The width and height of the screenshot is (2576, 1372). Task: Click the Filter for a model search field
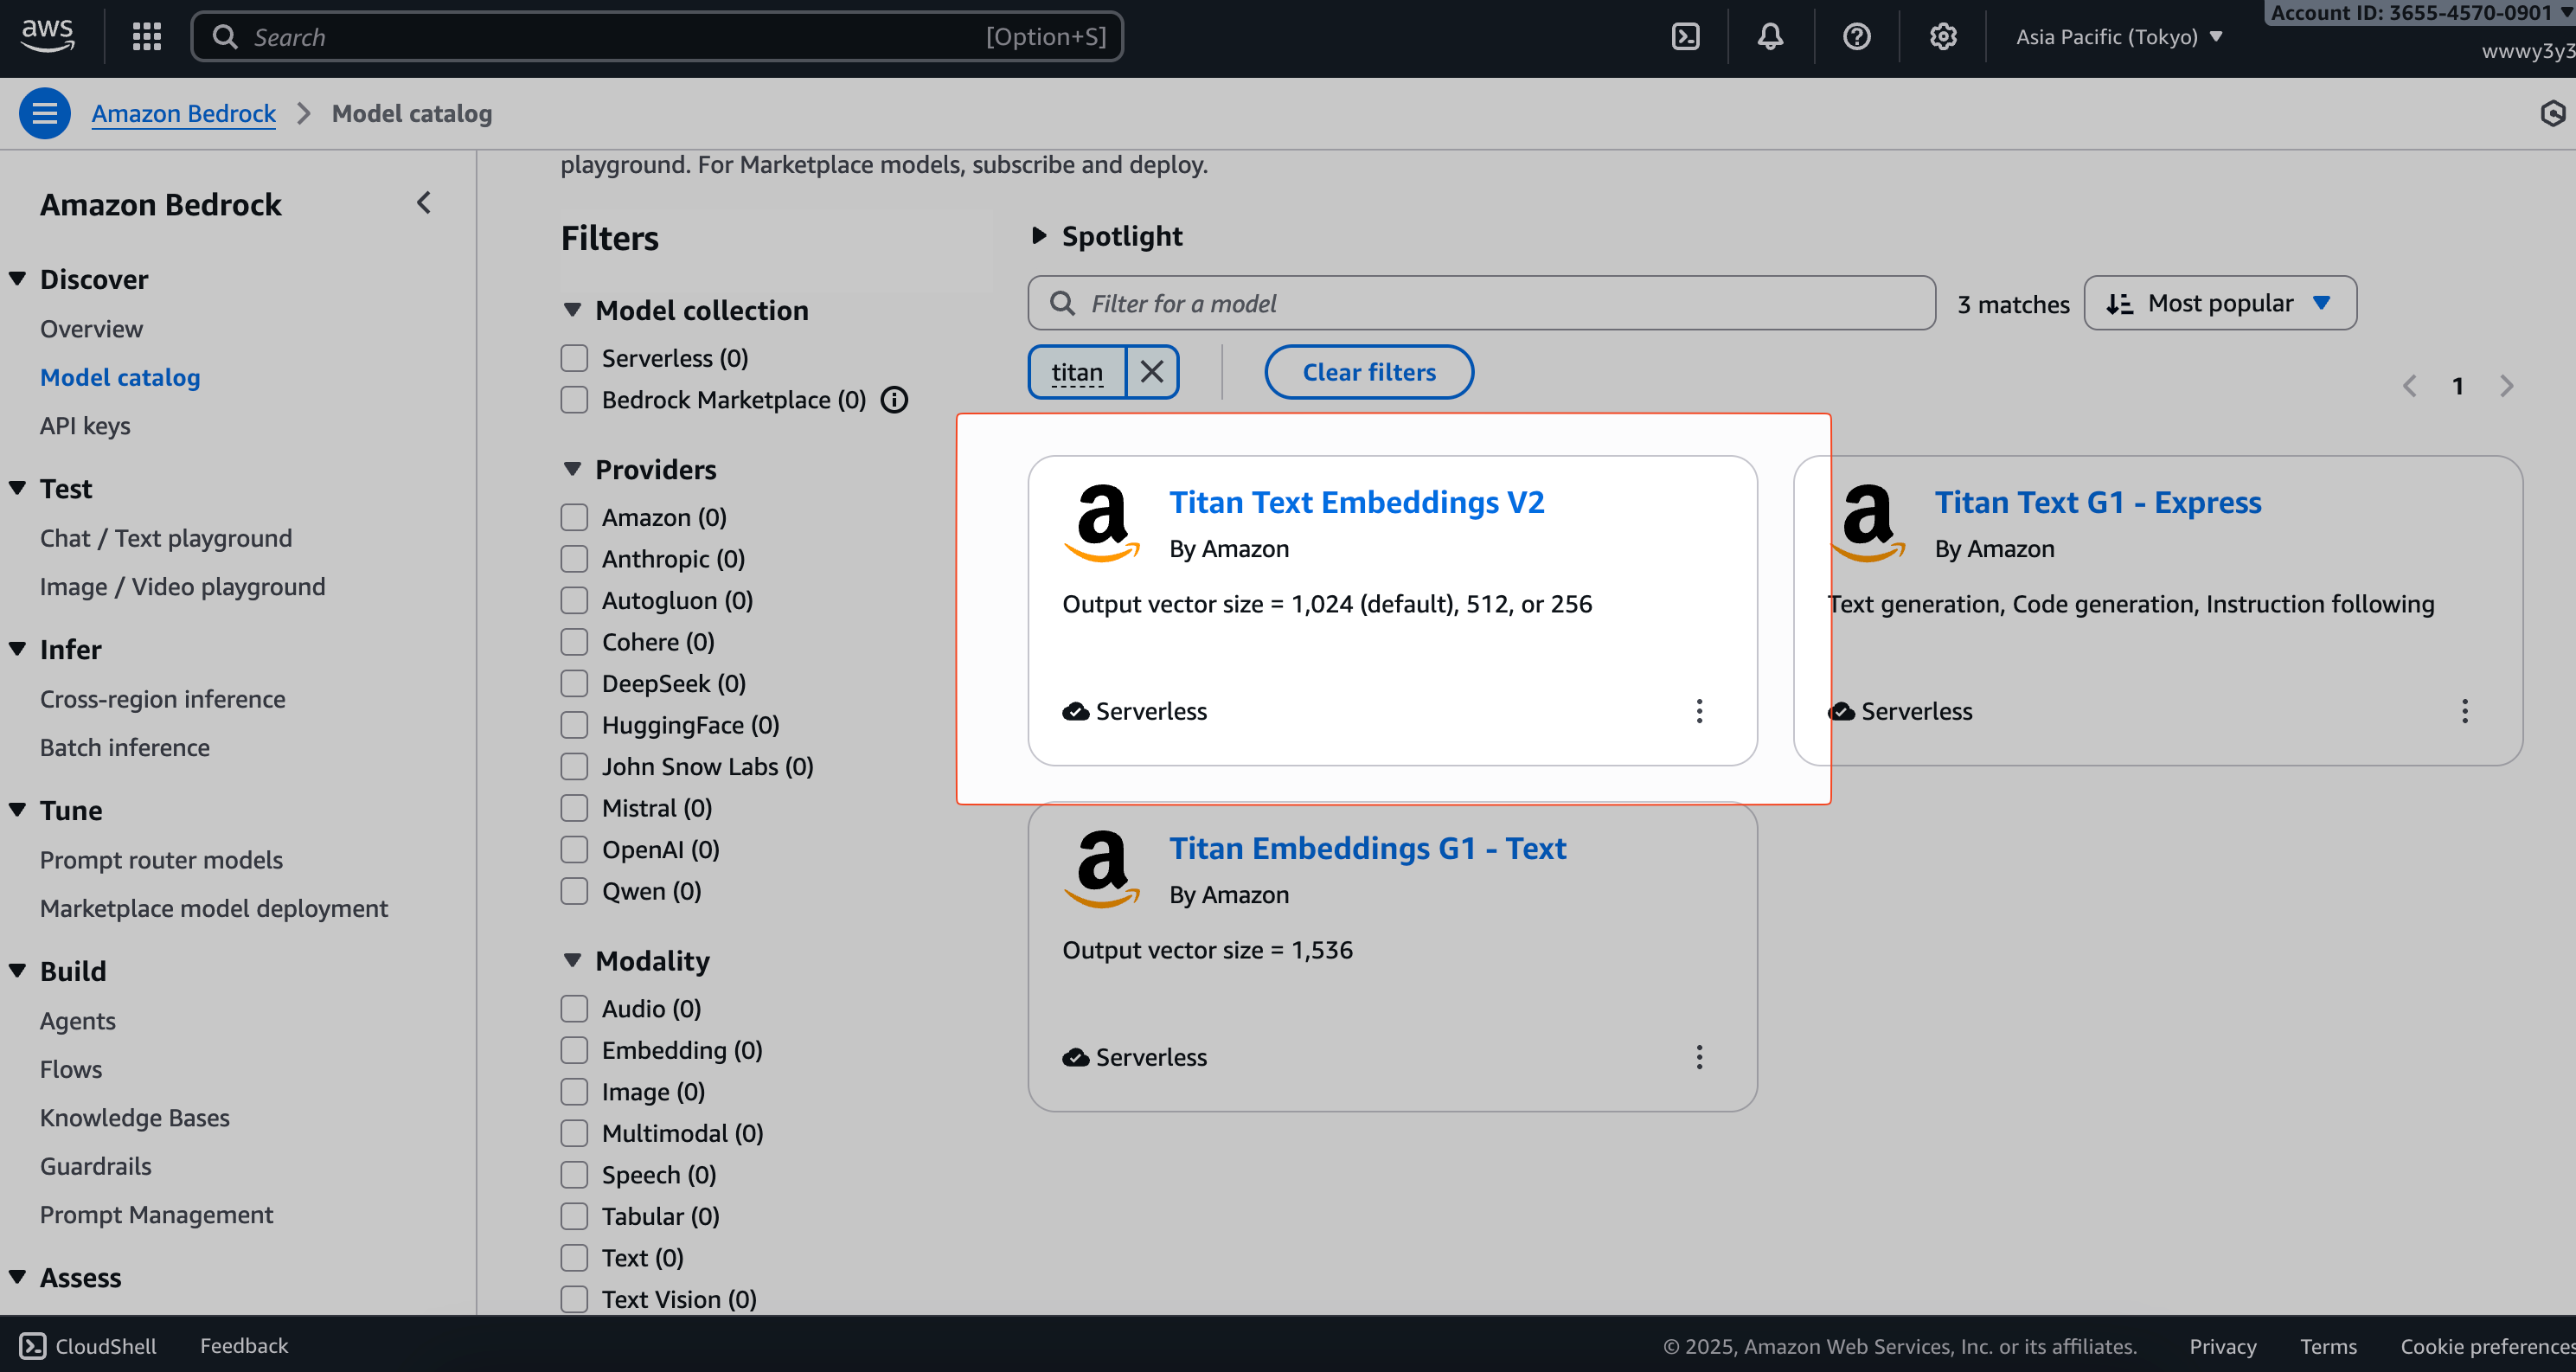pos(1480,303)
